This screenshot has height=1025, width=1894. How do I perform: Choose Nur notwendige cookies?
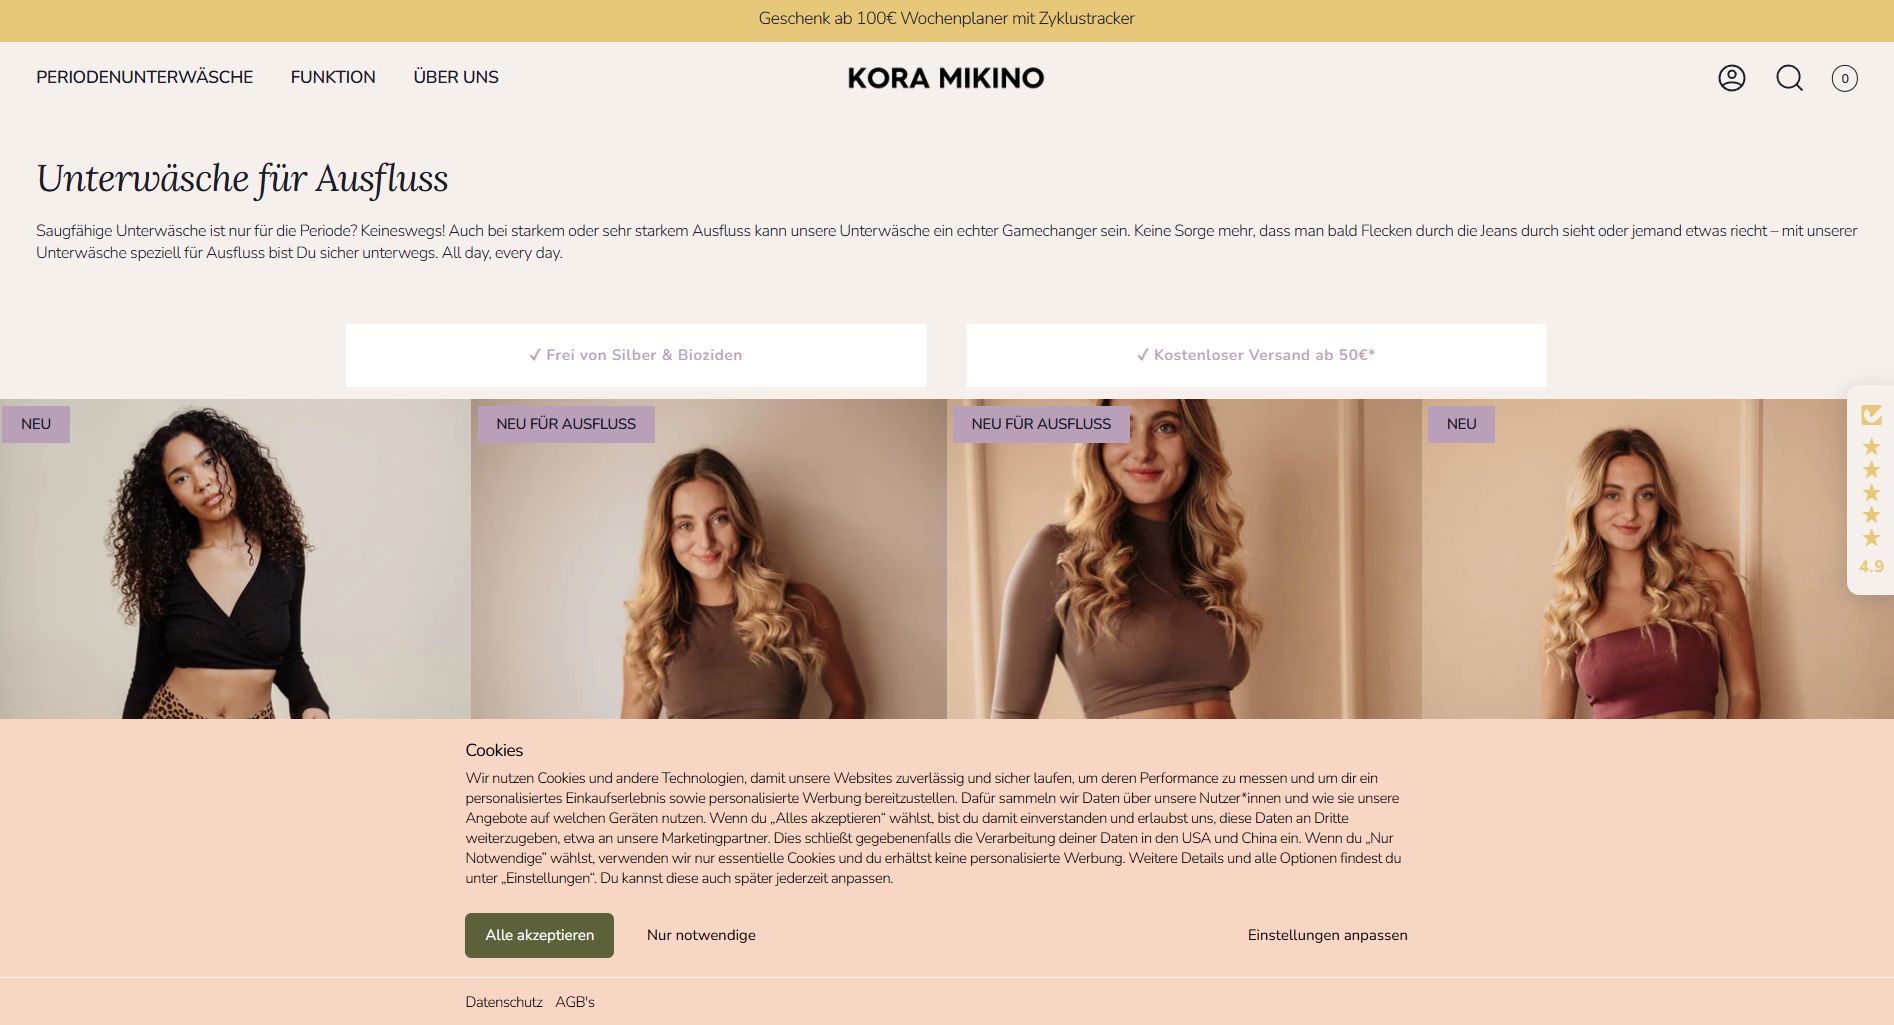[701, 935]
